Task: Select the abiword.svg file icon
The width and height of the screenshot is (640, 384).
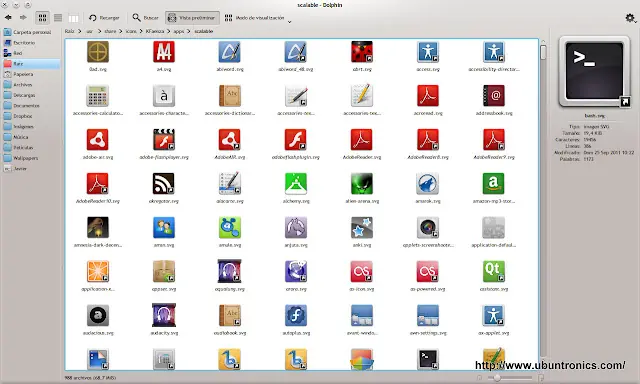Action: click(230, 52)
